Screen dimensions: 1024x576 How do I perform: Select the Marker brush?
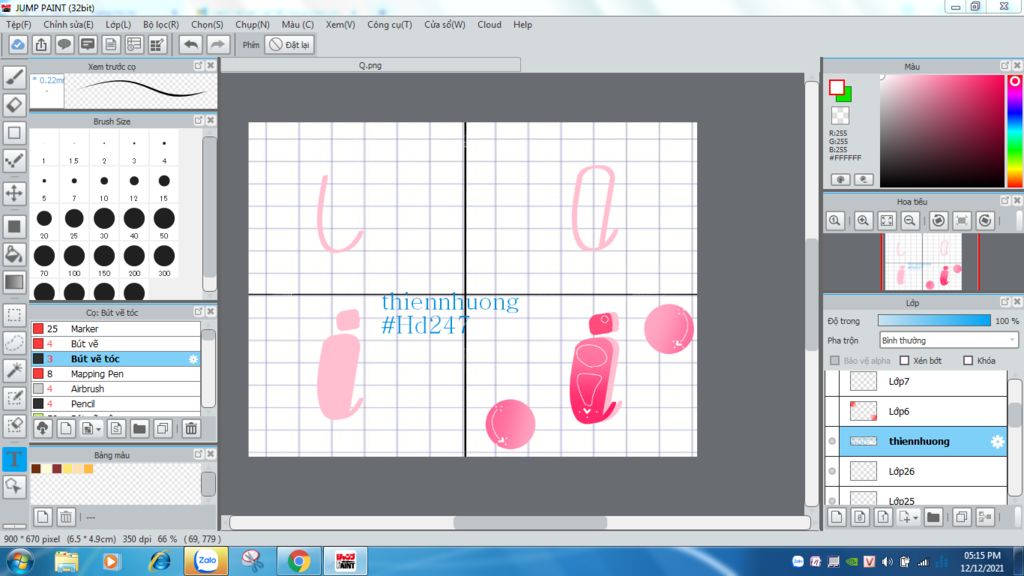(x=116, y=329)
